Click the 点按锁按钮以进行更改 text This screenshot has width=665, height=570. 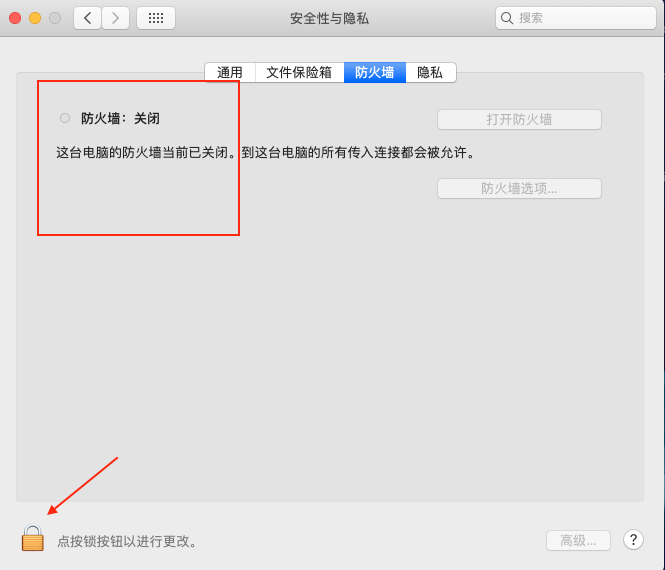(127, 541)
